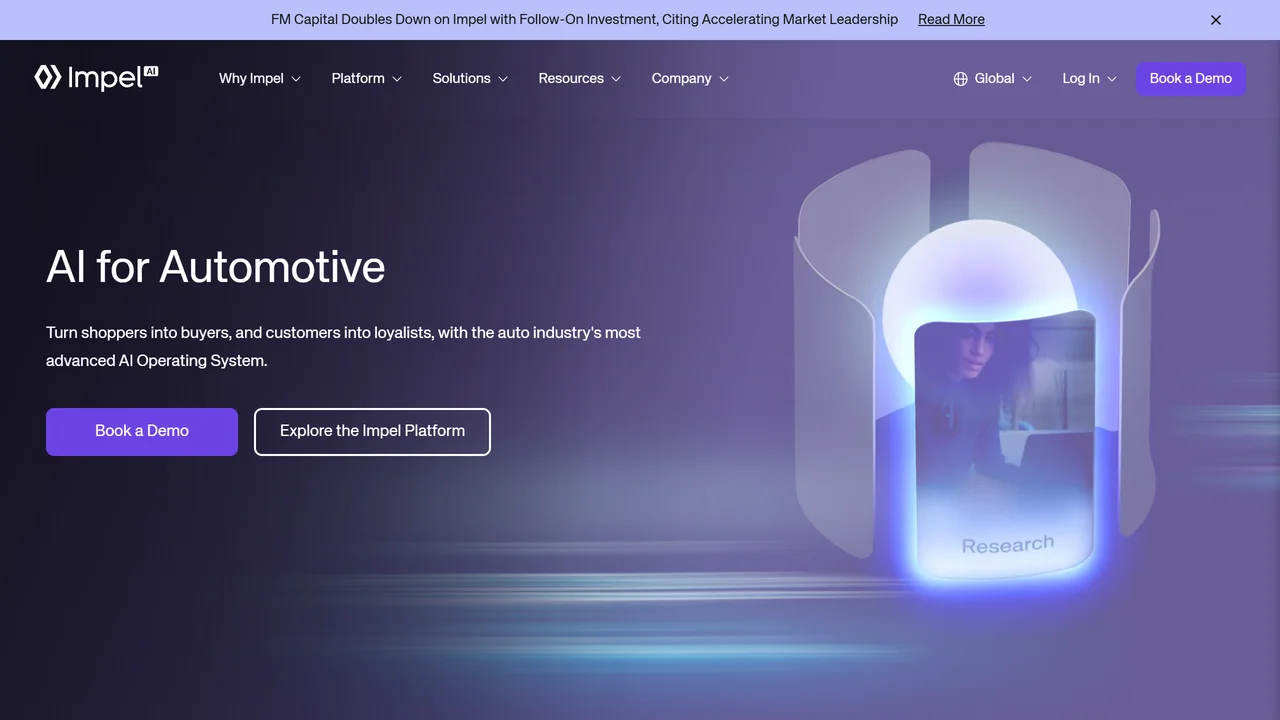The width and height of the screenshot is (1280, 720).
Task: Expand the Log In chevron
Action: (x=1112, y=79)
